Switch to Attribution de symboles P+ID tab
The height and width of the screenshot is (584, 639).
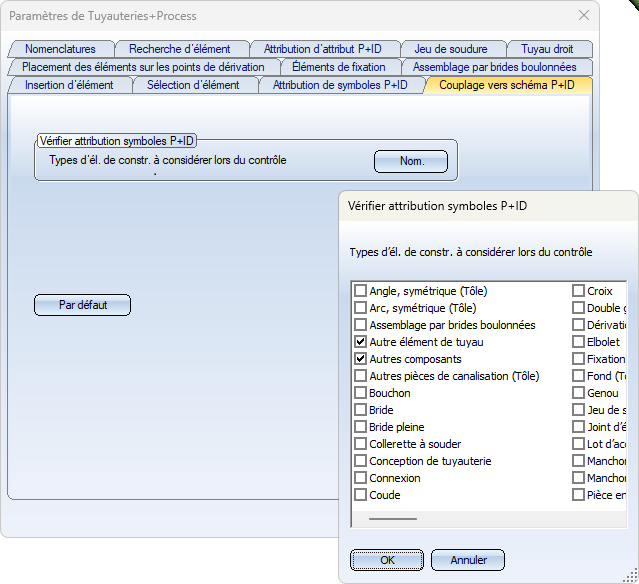click(340, 85)
